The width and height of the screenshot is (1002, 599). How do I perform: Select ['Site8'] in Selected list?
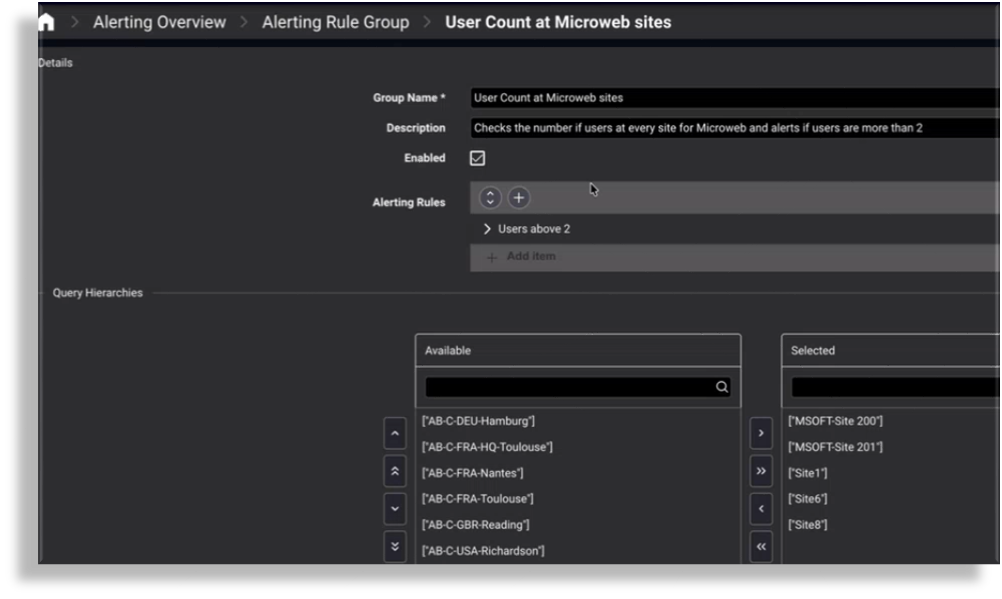[808, 525]
